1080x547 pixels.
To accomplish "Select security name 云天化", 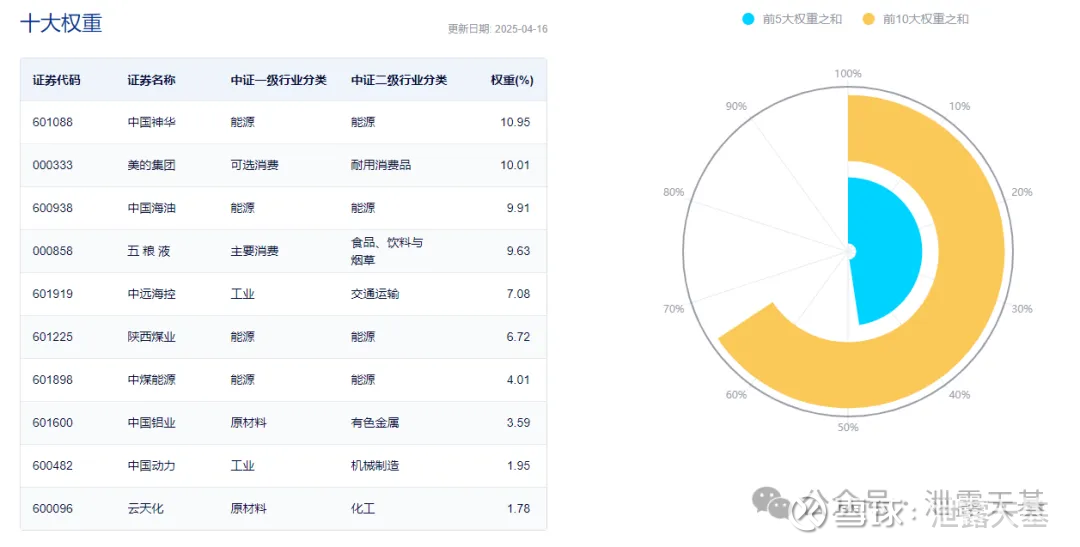I will (x=145, y=508).
